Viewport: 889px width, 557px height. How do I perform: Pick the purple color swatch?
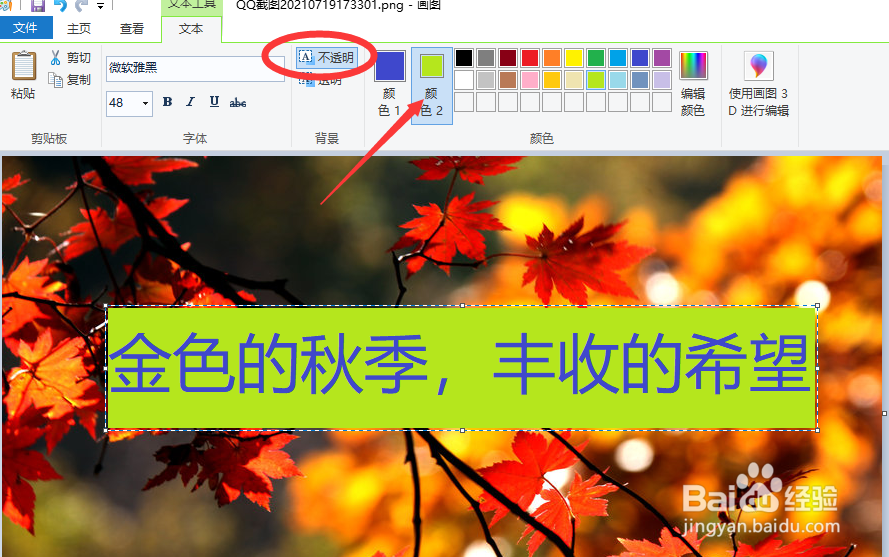click(x=662, y=58)
